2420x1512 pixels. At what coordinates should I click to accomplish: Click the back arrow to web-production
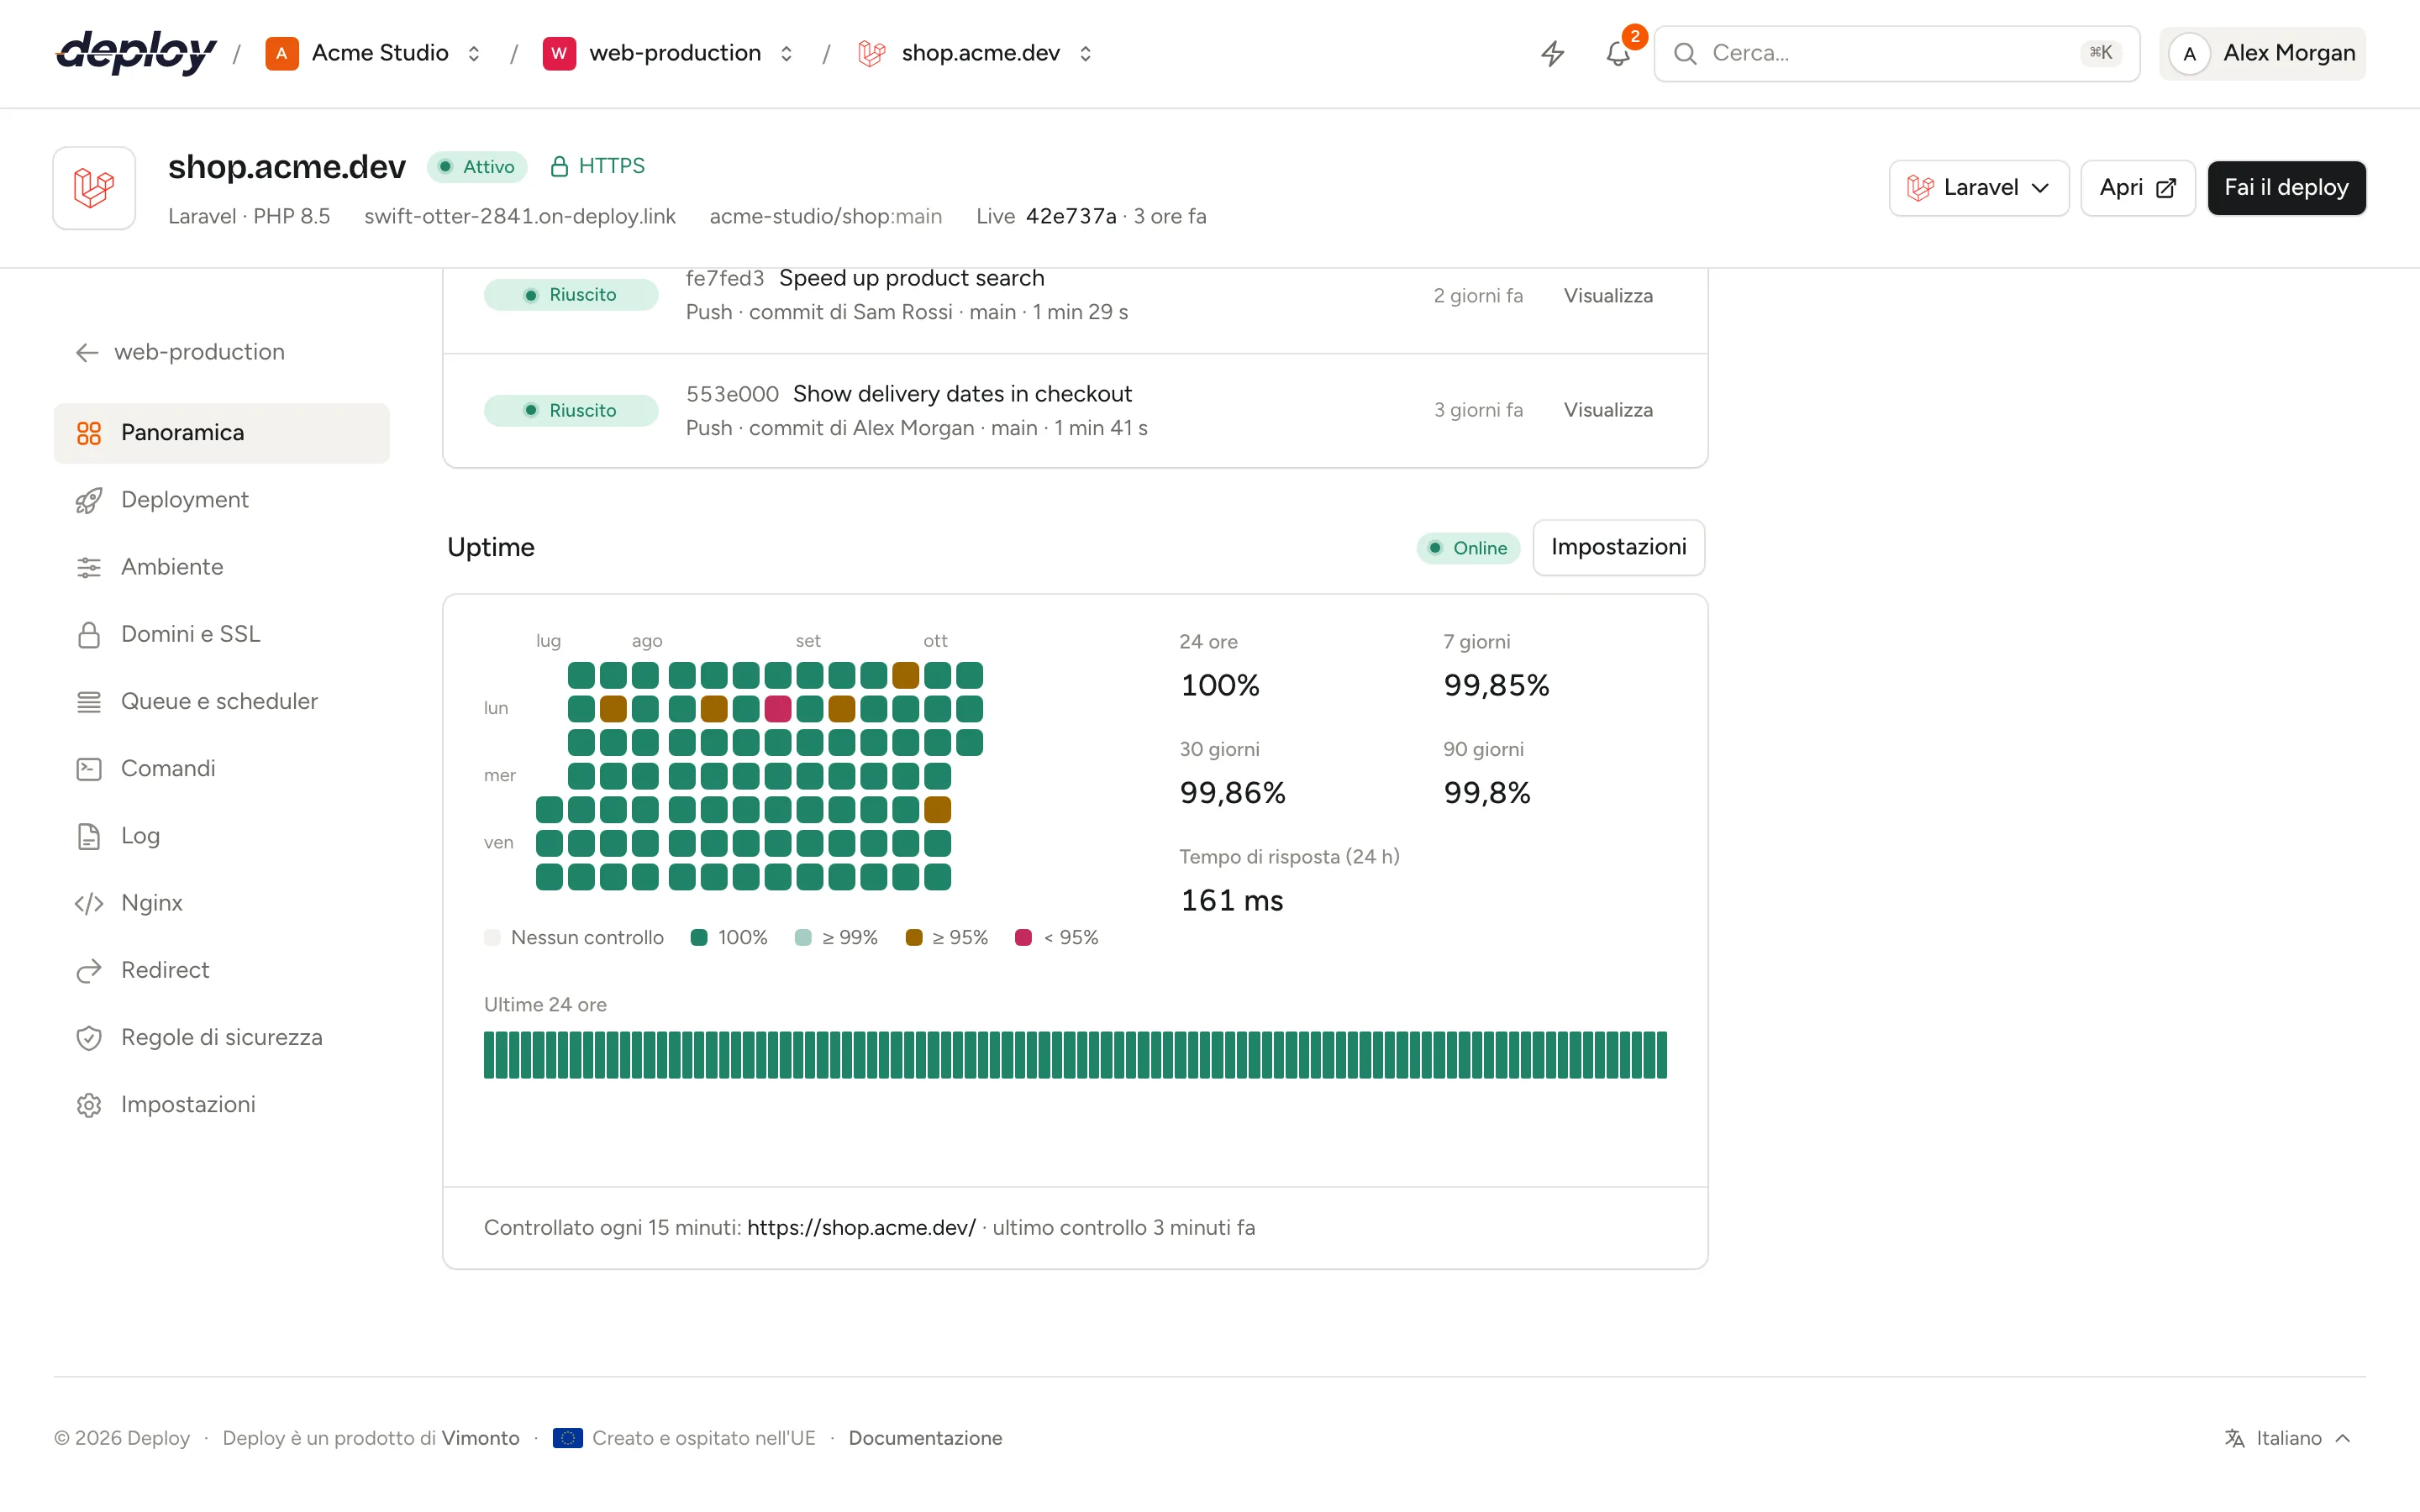click(87, 353)
